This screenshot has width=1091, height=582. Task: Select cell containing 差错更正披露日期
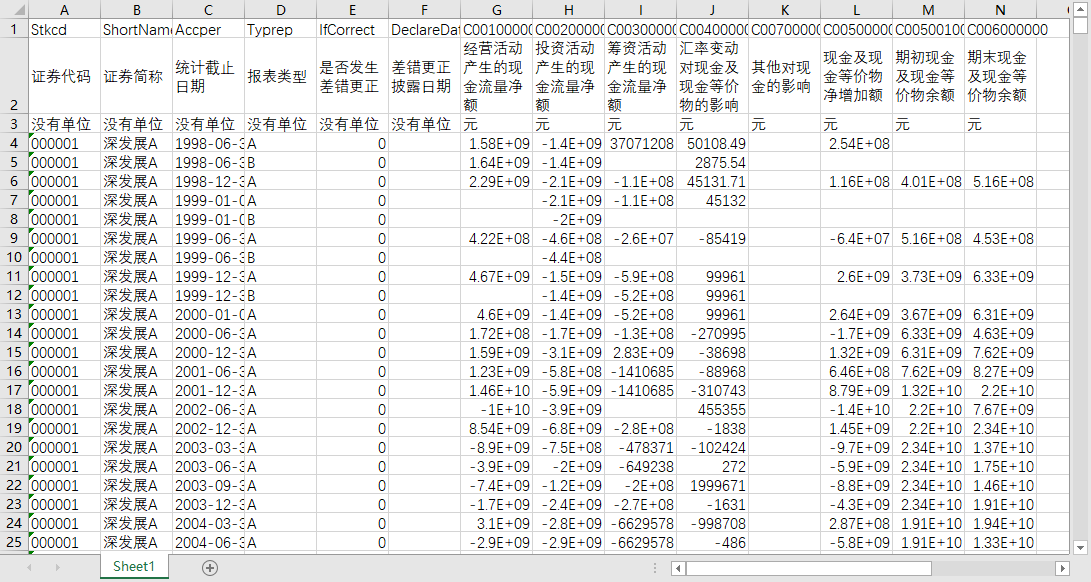pos(424,76)
